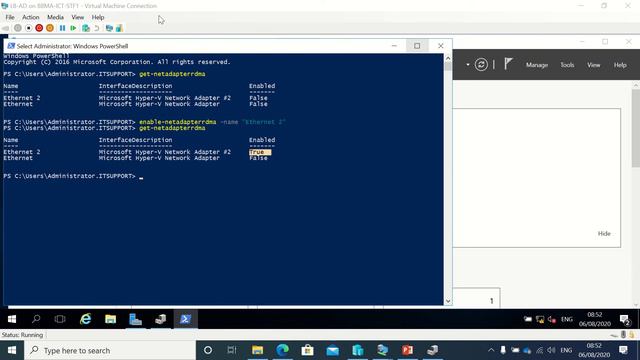The width and height of the screenshot is (640, 360).
Task: Click the Share/USB toolbar icon next to Enhanced Session
Action: point(119,28)
